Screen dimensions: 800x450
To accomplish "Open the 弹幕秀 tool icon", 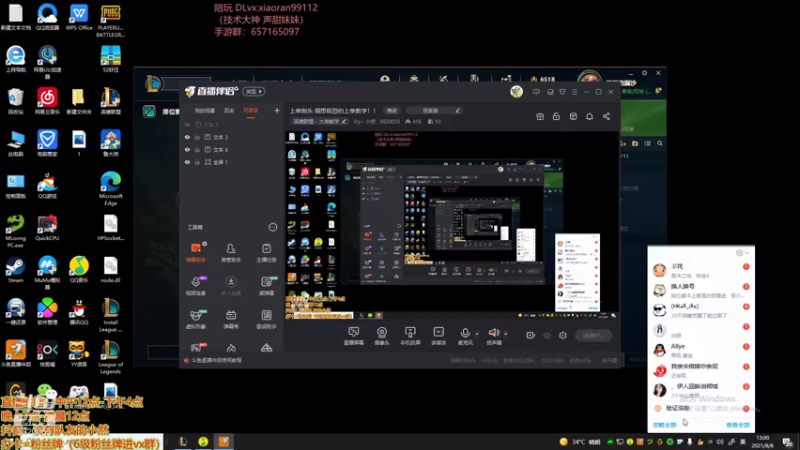I will coord(231,319).
